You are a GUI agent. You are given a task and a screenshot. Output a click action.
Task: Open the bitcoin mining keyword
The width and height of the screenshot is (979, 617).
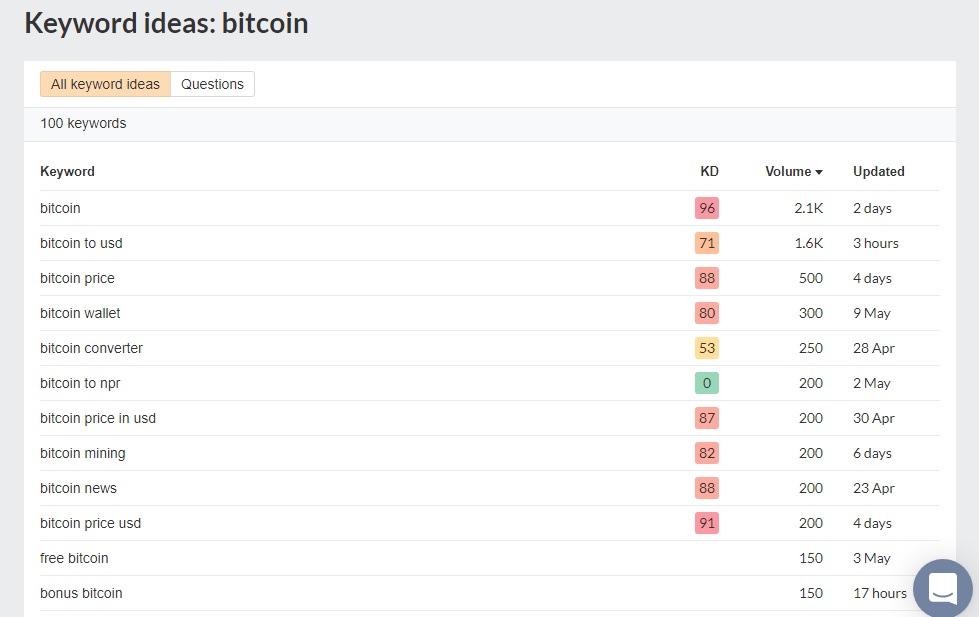click(x=82, y=453)
